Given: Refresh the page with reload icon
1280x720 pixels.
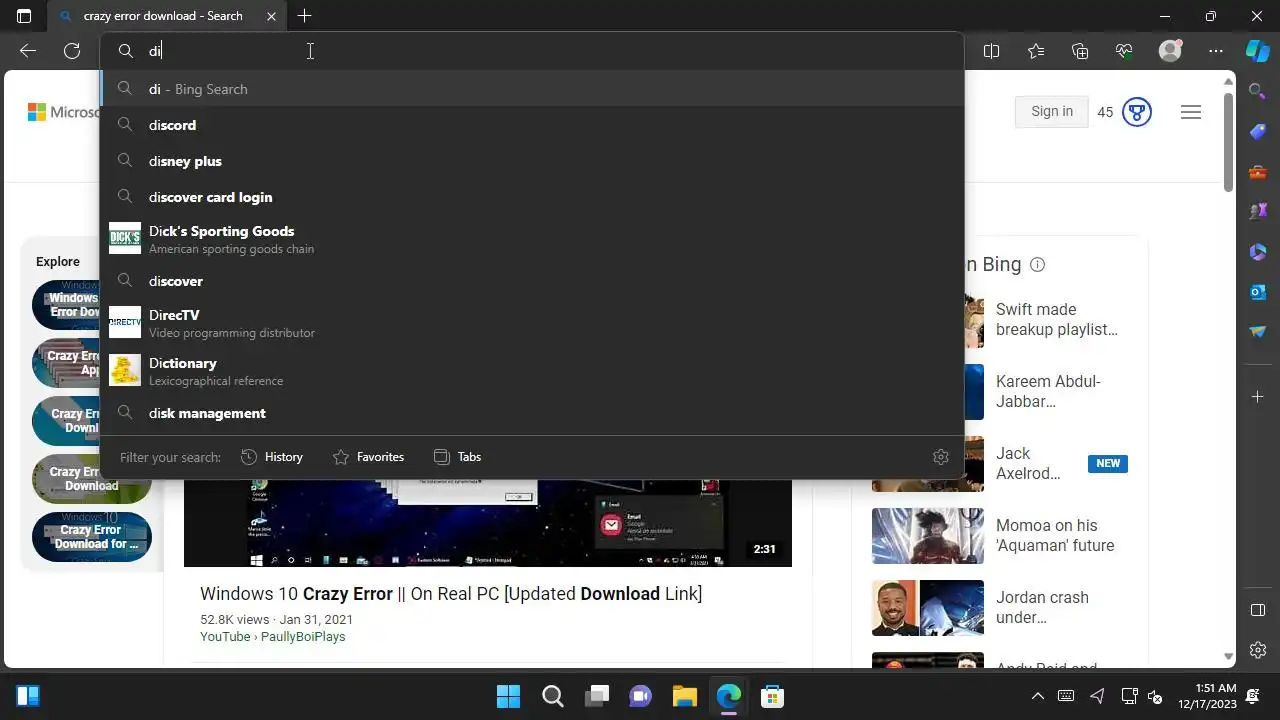Looking at the screenshot, I should point(72,51).
